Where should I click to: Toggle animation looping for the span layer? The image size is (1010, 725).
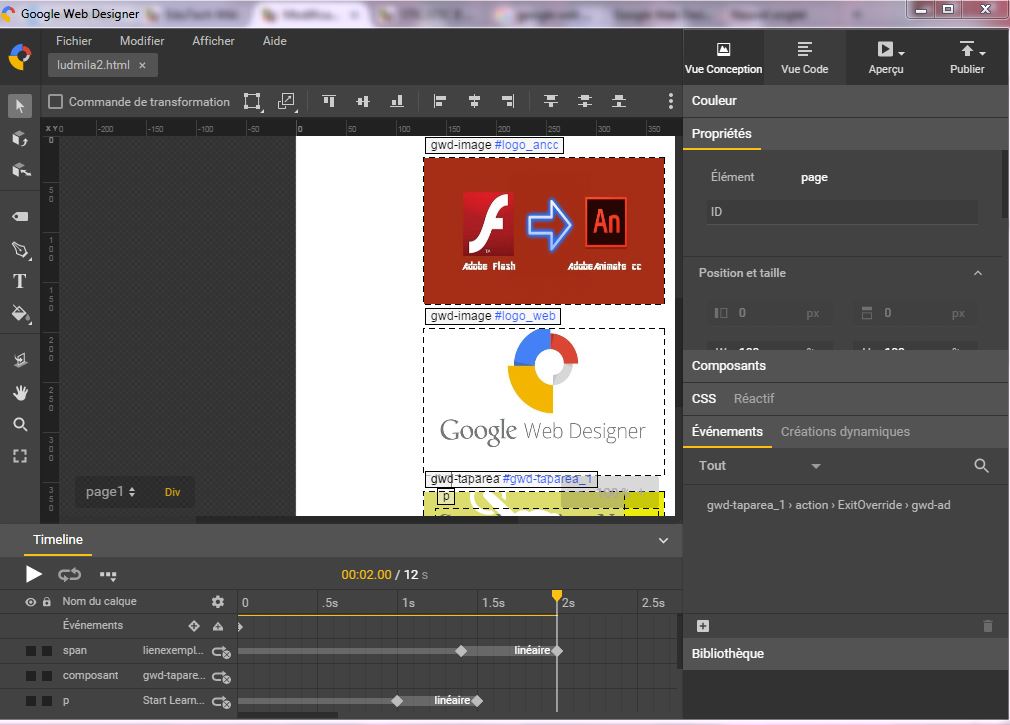point(221,652)
